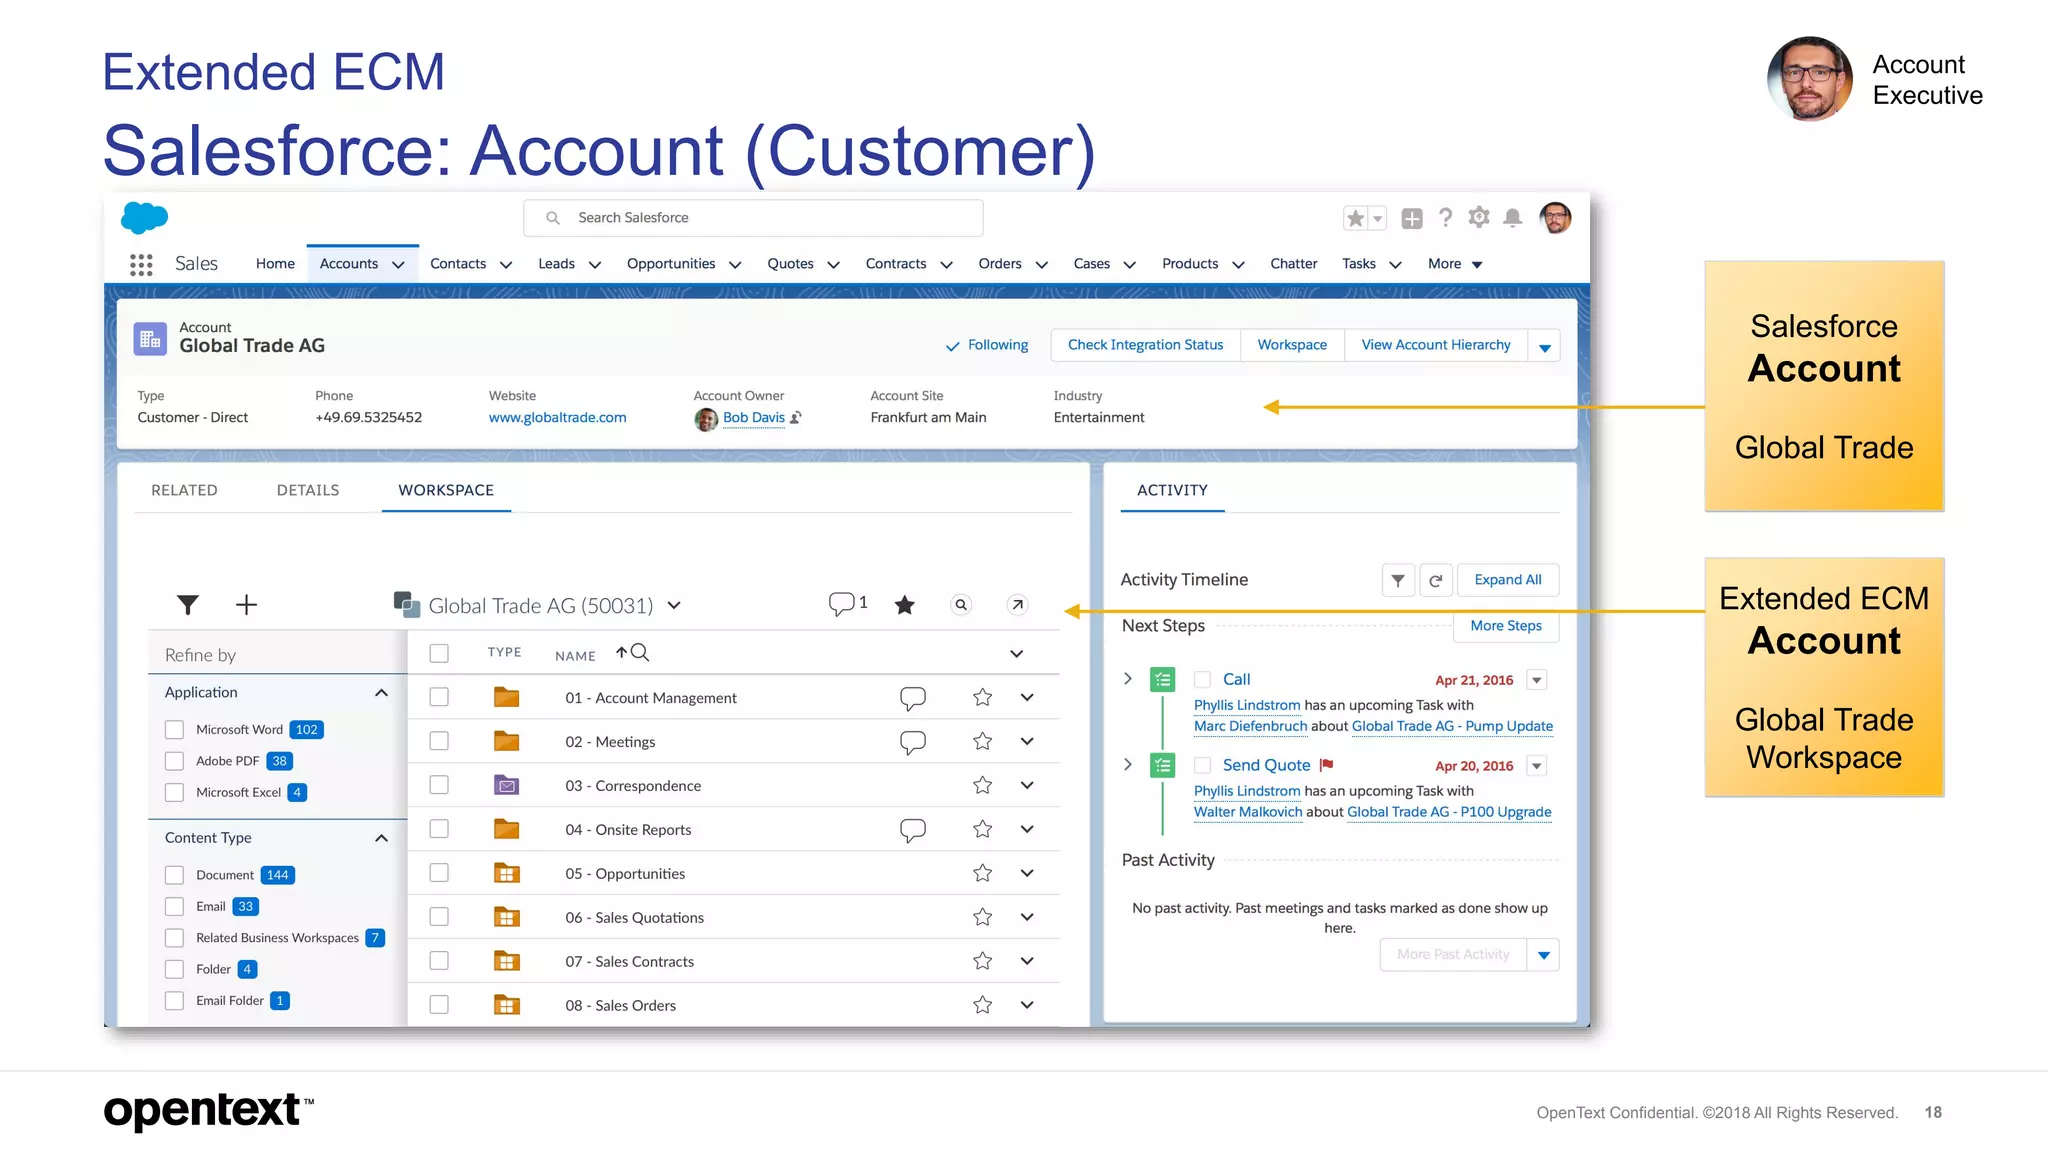This screenshot has height=1152, width=2048.
Task: Open workspace in new window arrow icon
Action: pyautogui.click(x=1017, y=604)
